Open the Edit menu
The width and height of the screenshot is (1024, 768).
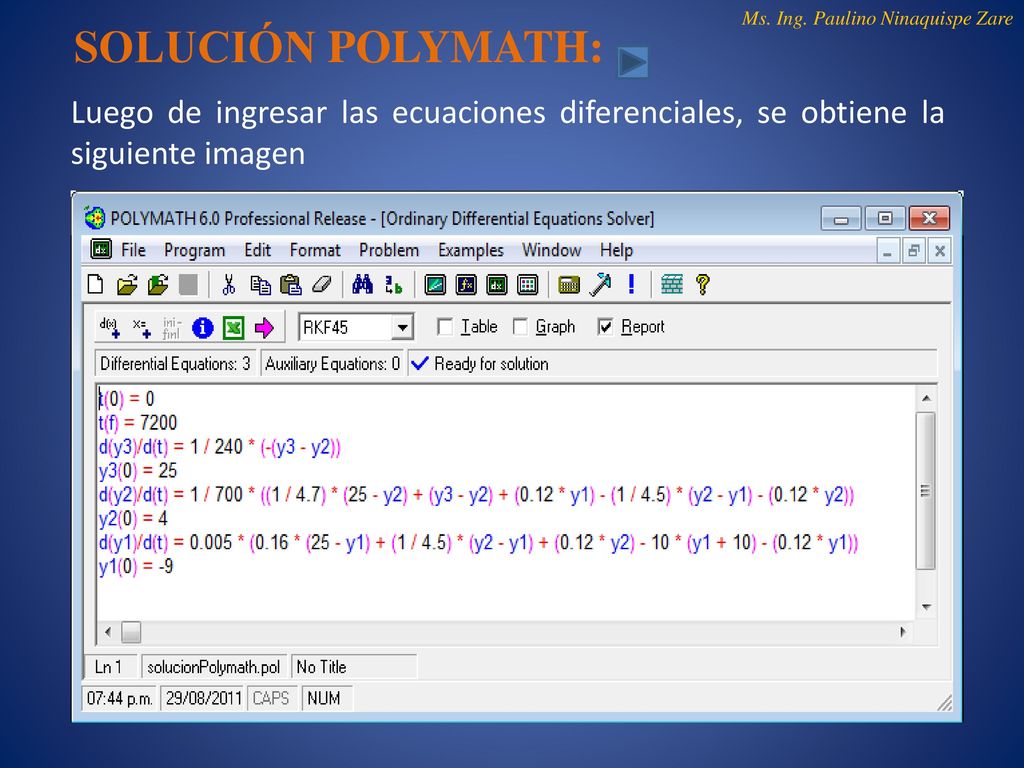tap(257, 250)
